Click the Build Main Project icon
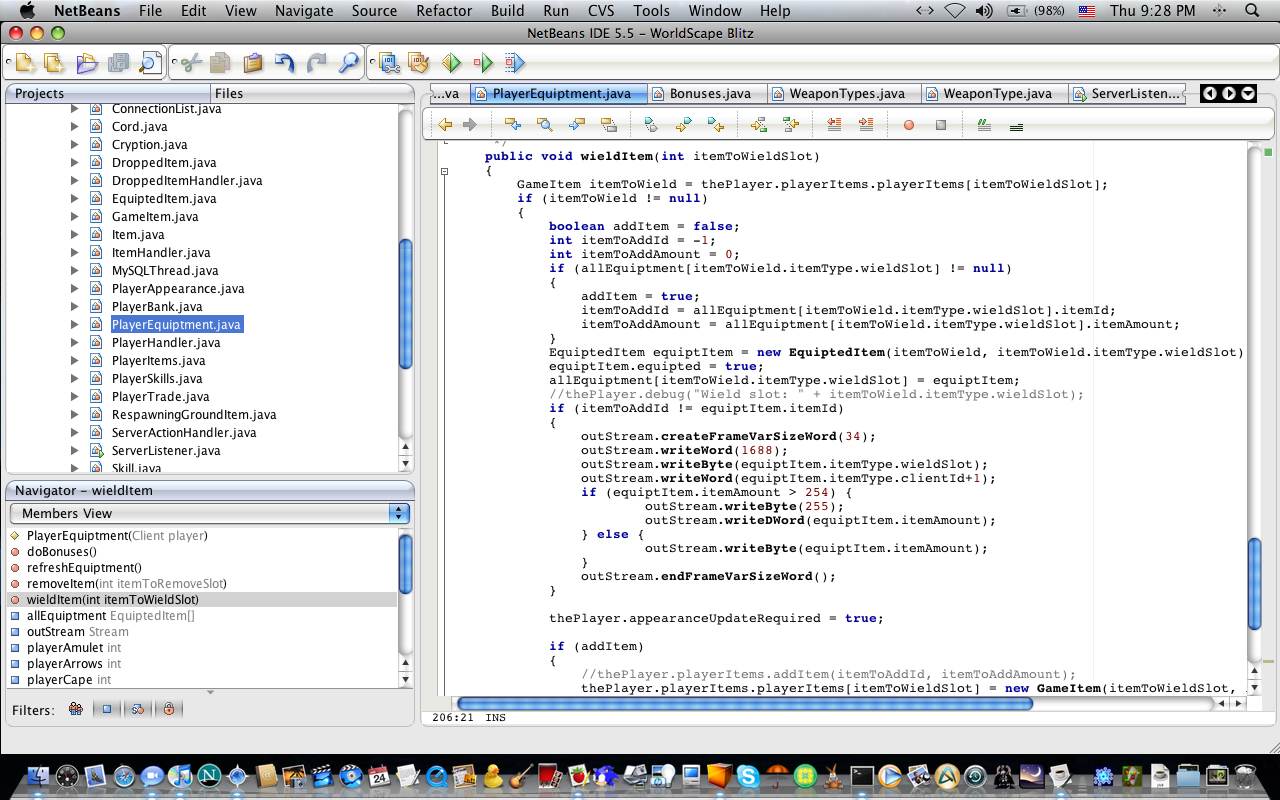 pos(389,63)
